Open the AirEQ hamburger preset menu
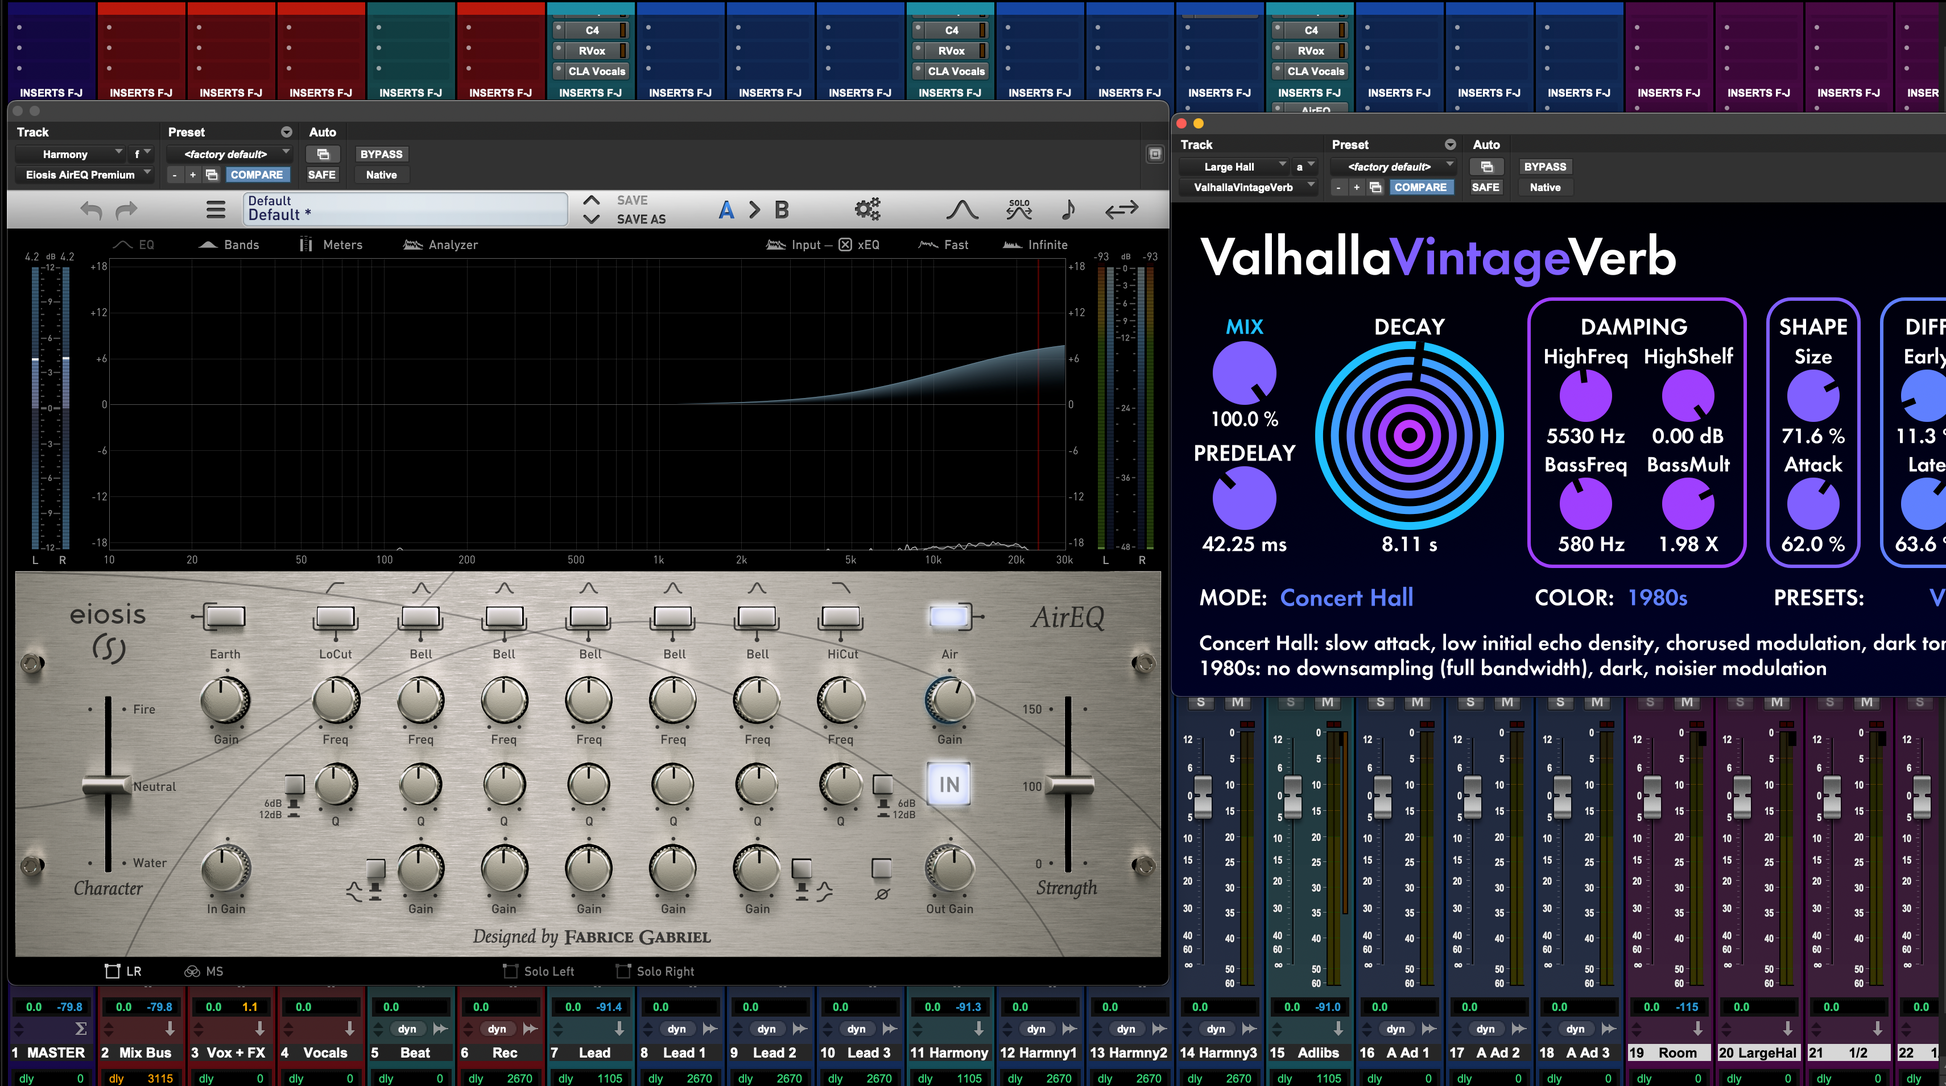 (x=216, y=210)
